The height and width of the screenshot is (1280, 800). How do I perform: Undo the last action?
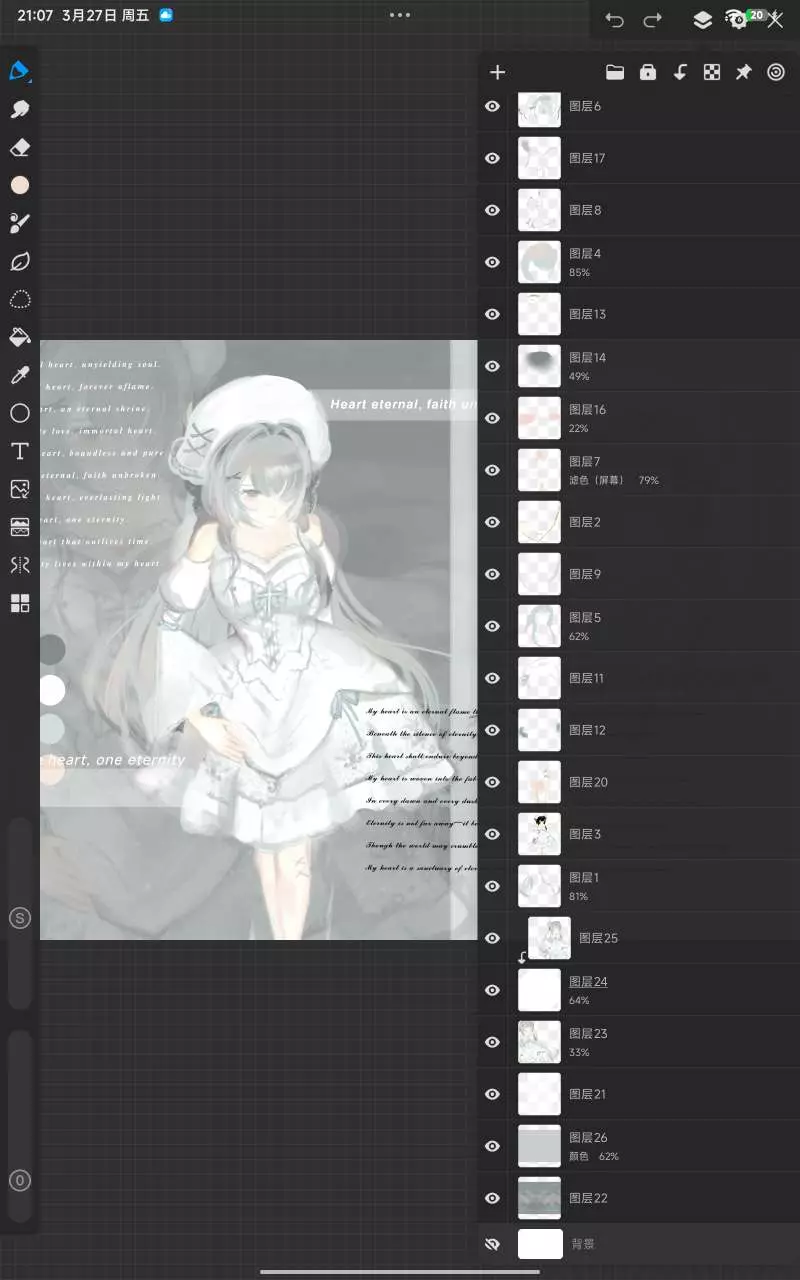(x=615, y=20)
